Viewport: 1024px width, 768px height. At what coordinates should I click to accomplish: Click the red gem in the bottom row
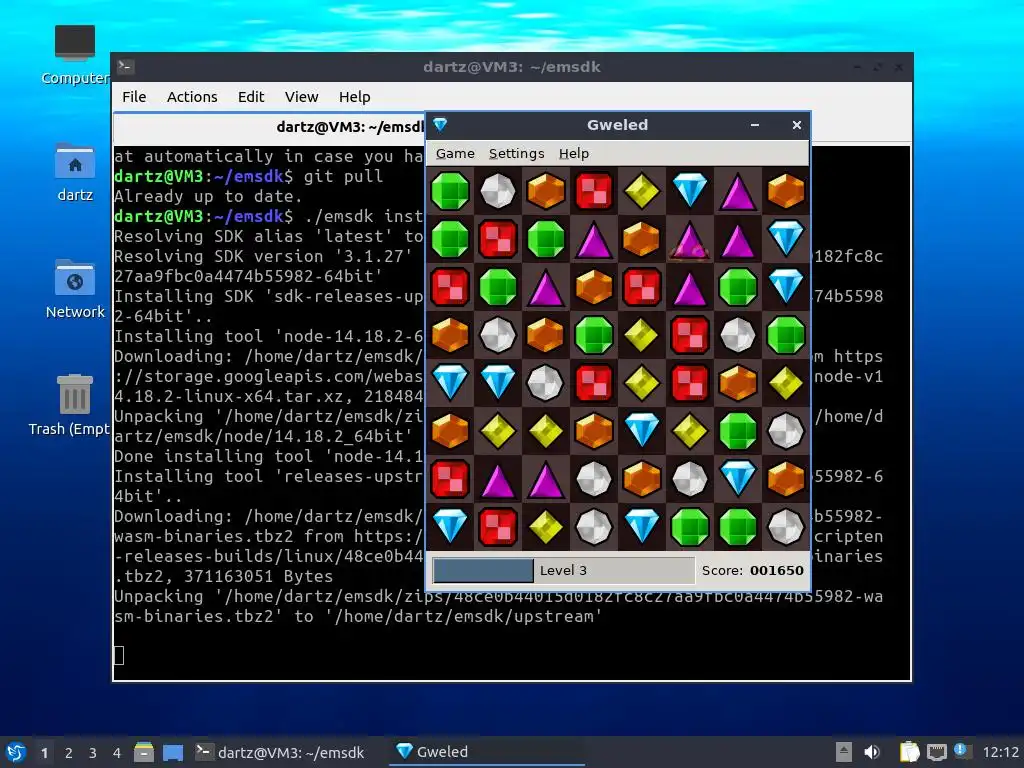pos(498,526)
